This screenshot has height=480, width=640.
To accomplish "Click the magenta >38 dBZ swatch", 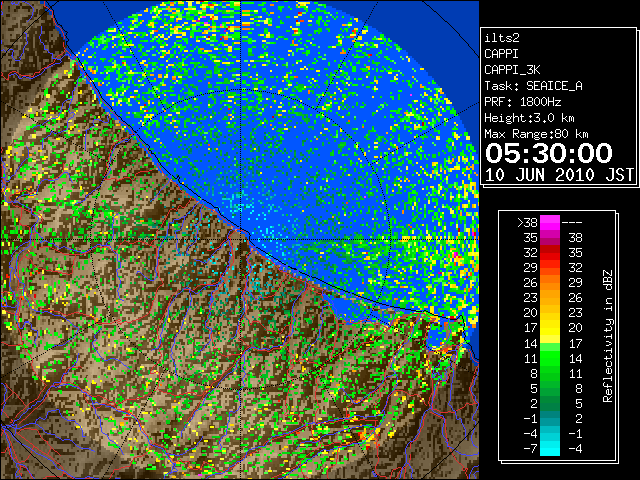I will [550, 223].
